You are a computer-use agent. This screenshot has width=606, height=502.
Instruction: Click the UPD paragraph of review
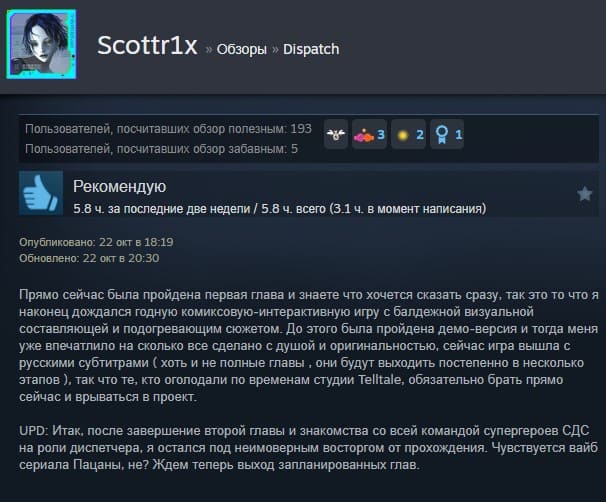click(x=308, y=448)
